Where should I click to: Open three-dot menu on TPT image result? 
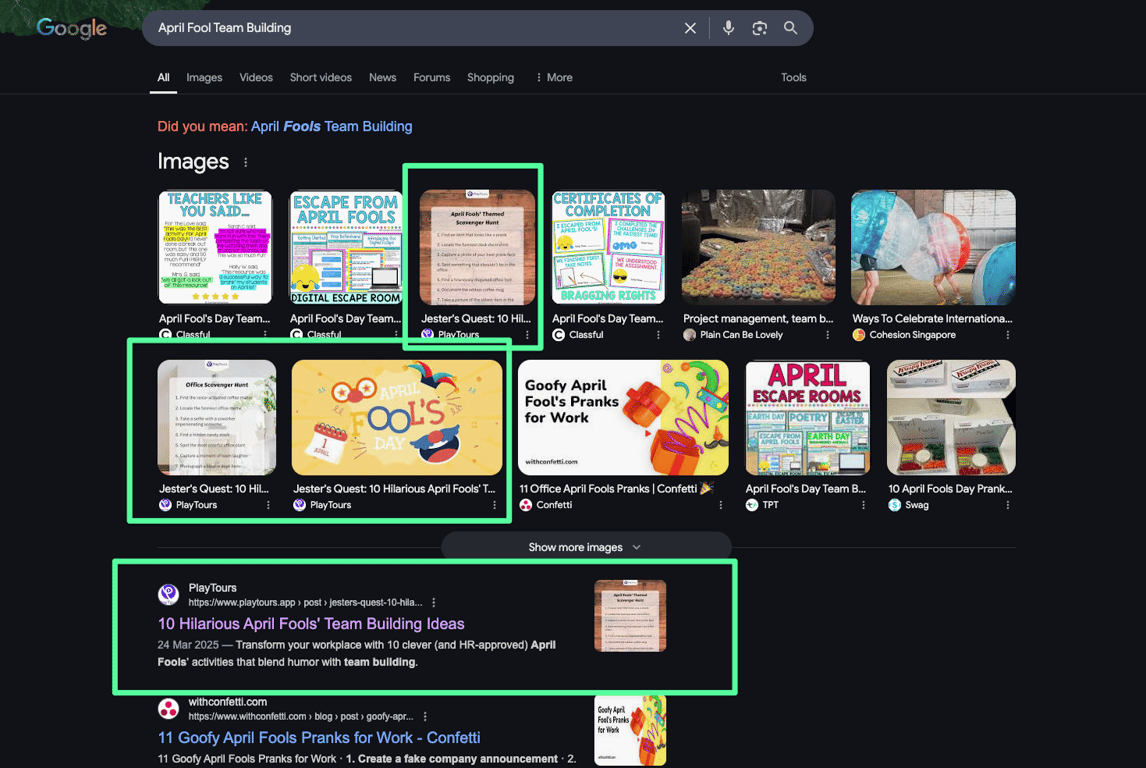tap(863, 505)
